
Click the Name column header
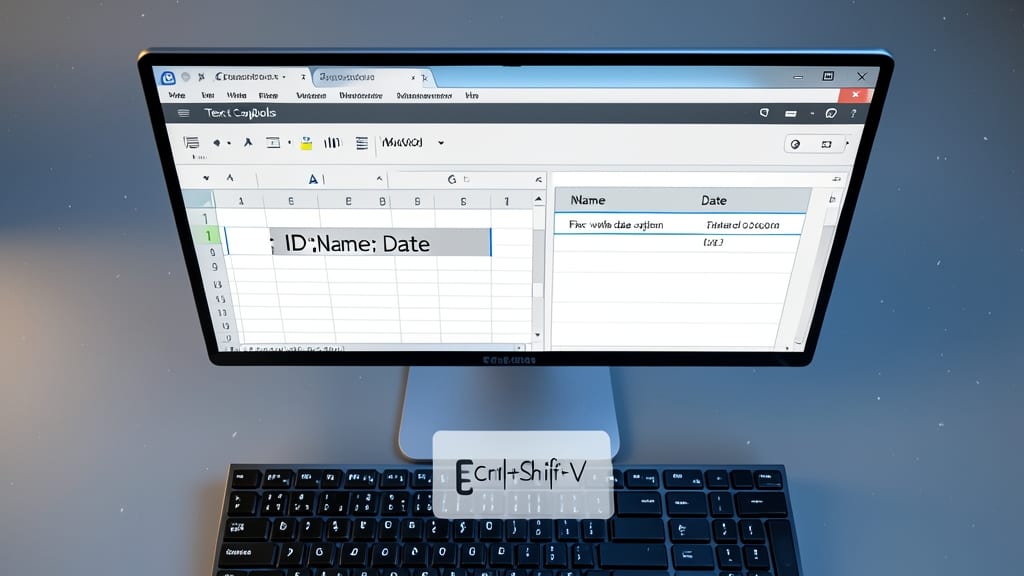pos(588,200)
